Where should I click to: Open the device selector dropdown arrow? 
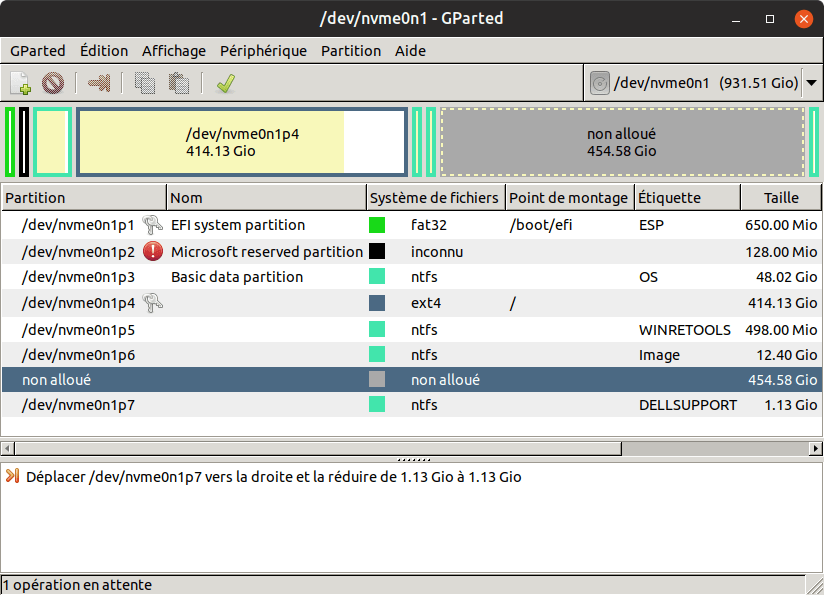point(811,83)
